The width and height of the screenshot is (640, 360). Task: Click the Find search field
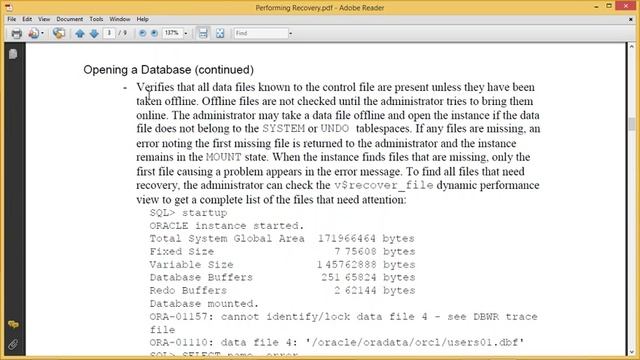pyautogui.click(x=261, y=33)
